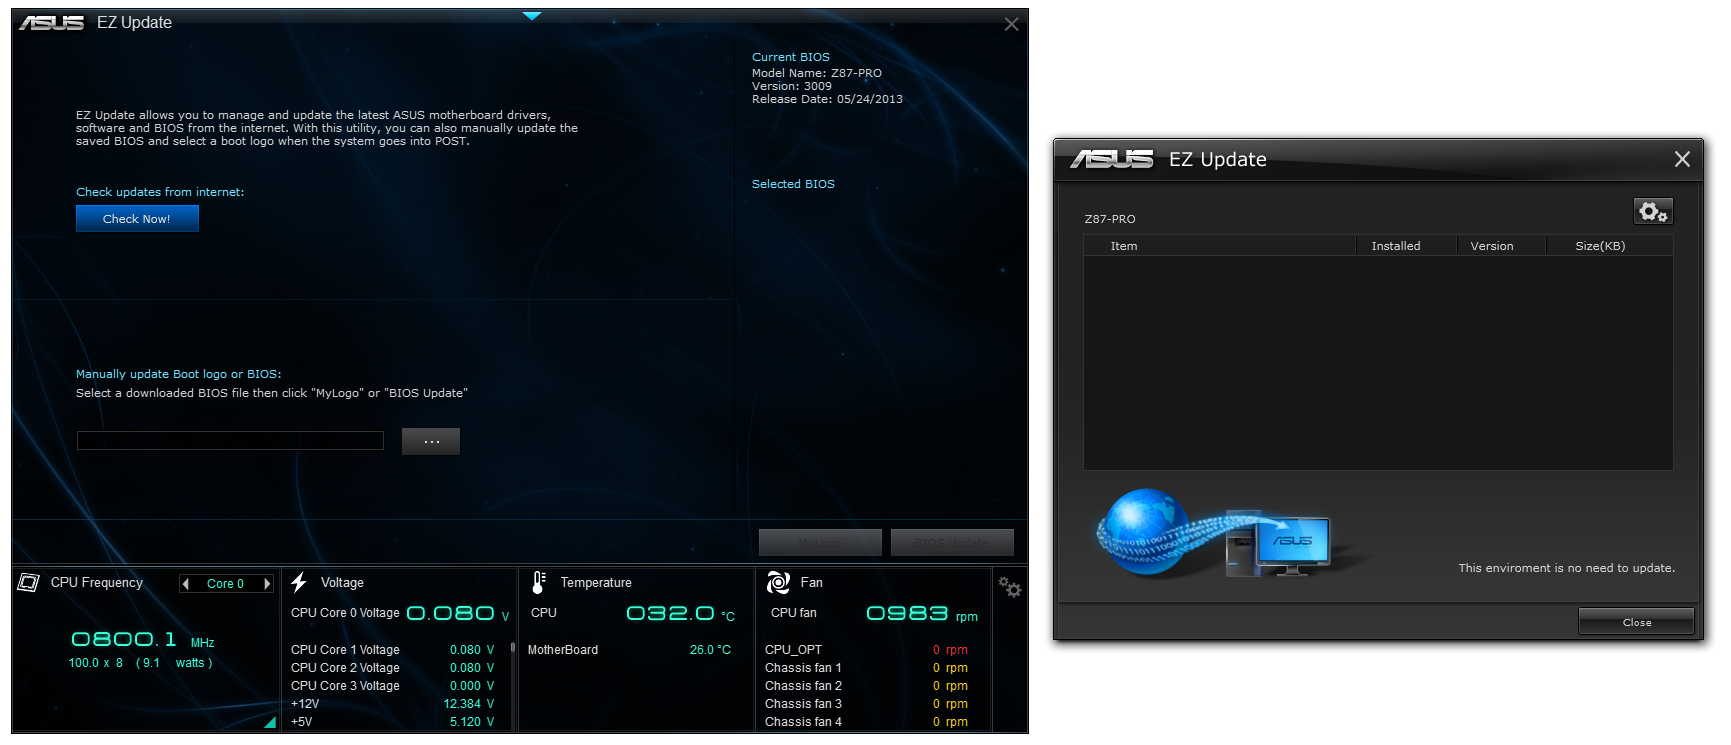Click "Model Name: Z87-PRO" text
This screenshot has width=1731, height=745.
pos(817,73)
